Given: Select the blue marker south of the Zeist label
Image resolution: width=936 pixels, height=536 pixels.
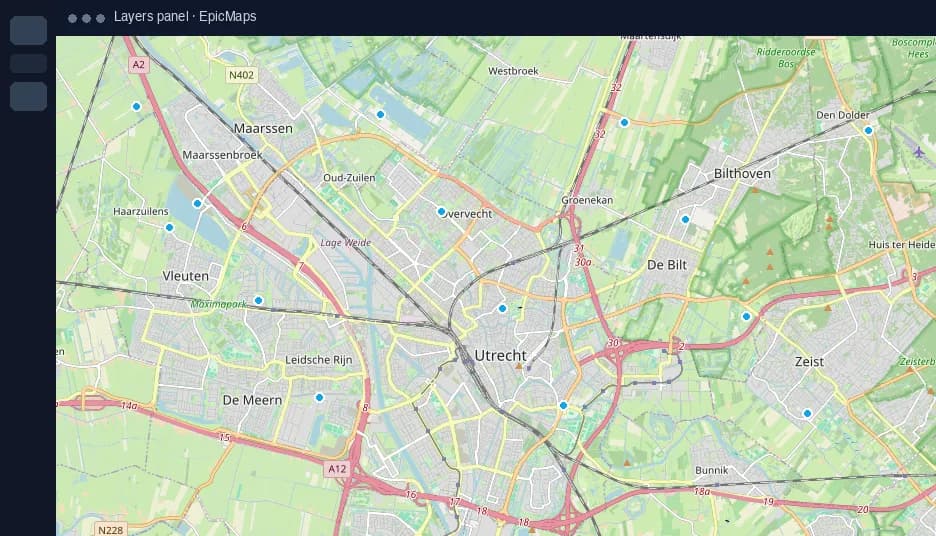Looking at the screenshot, I should tap(807, 413).
